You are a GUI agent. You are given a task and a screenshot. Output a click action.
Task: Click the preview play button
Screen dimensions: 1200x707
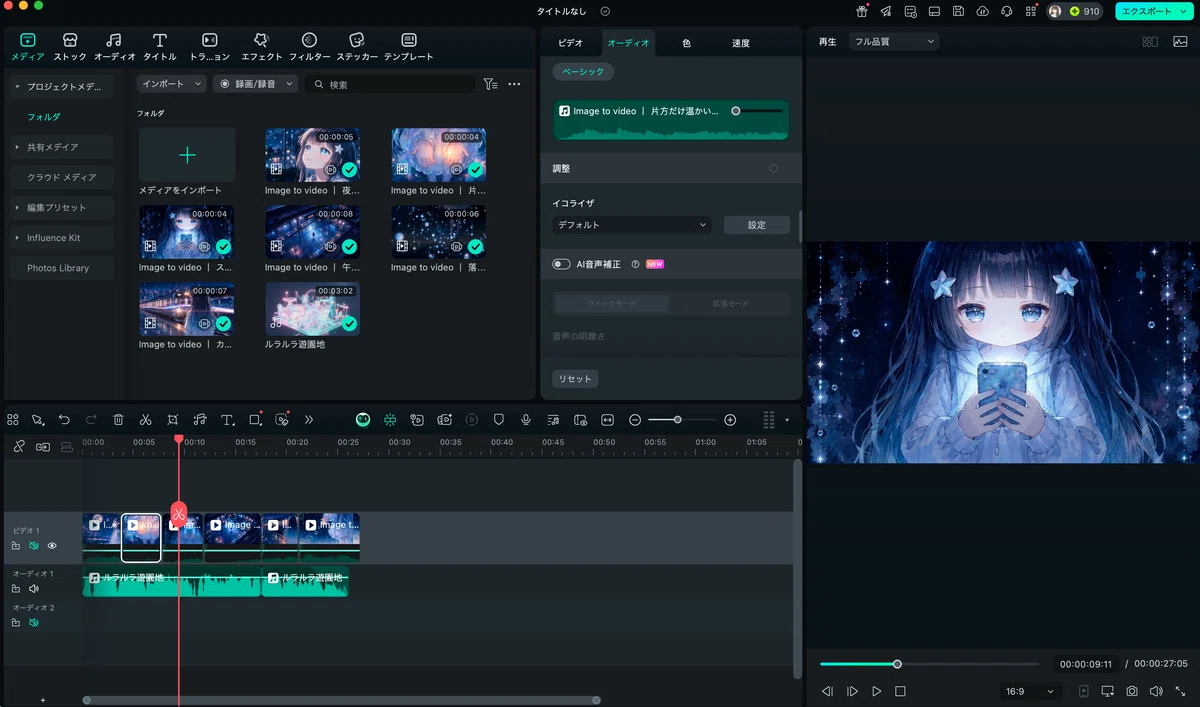(x=876, y=691)
